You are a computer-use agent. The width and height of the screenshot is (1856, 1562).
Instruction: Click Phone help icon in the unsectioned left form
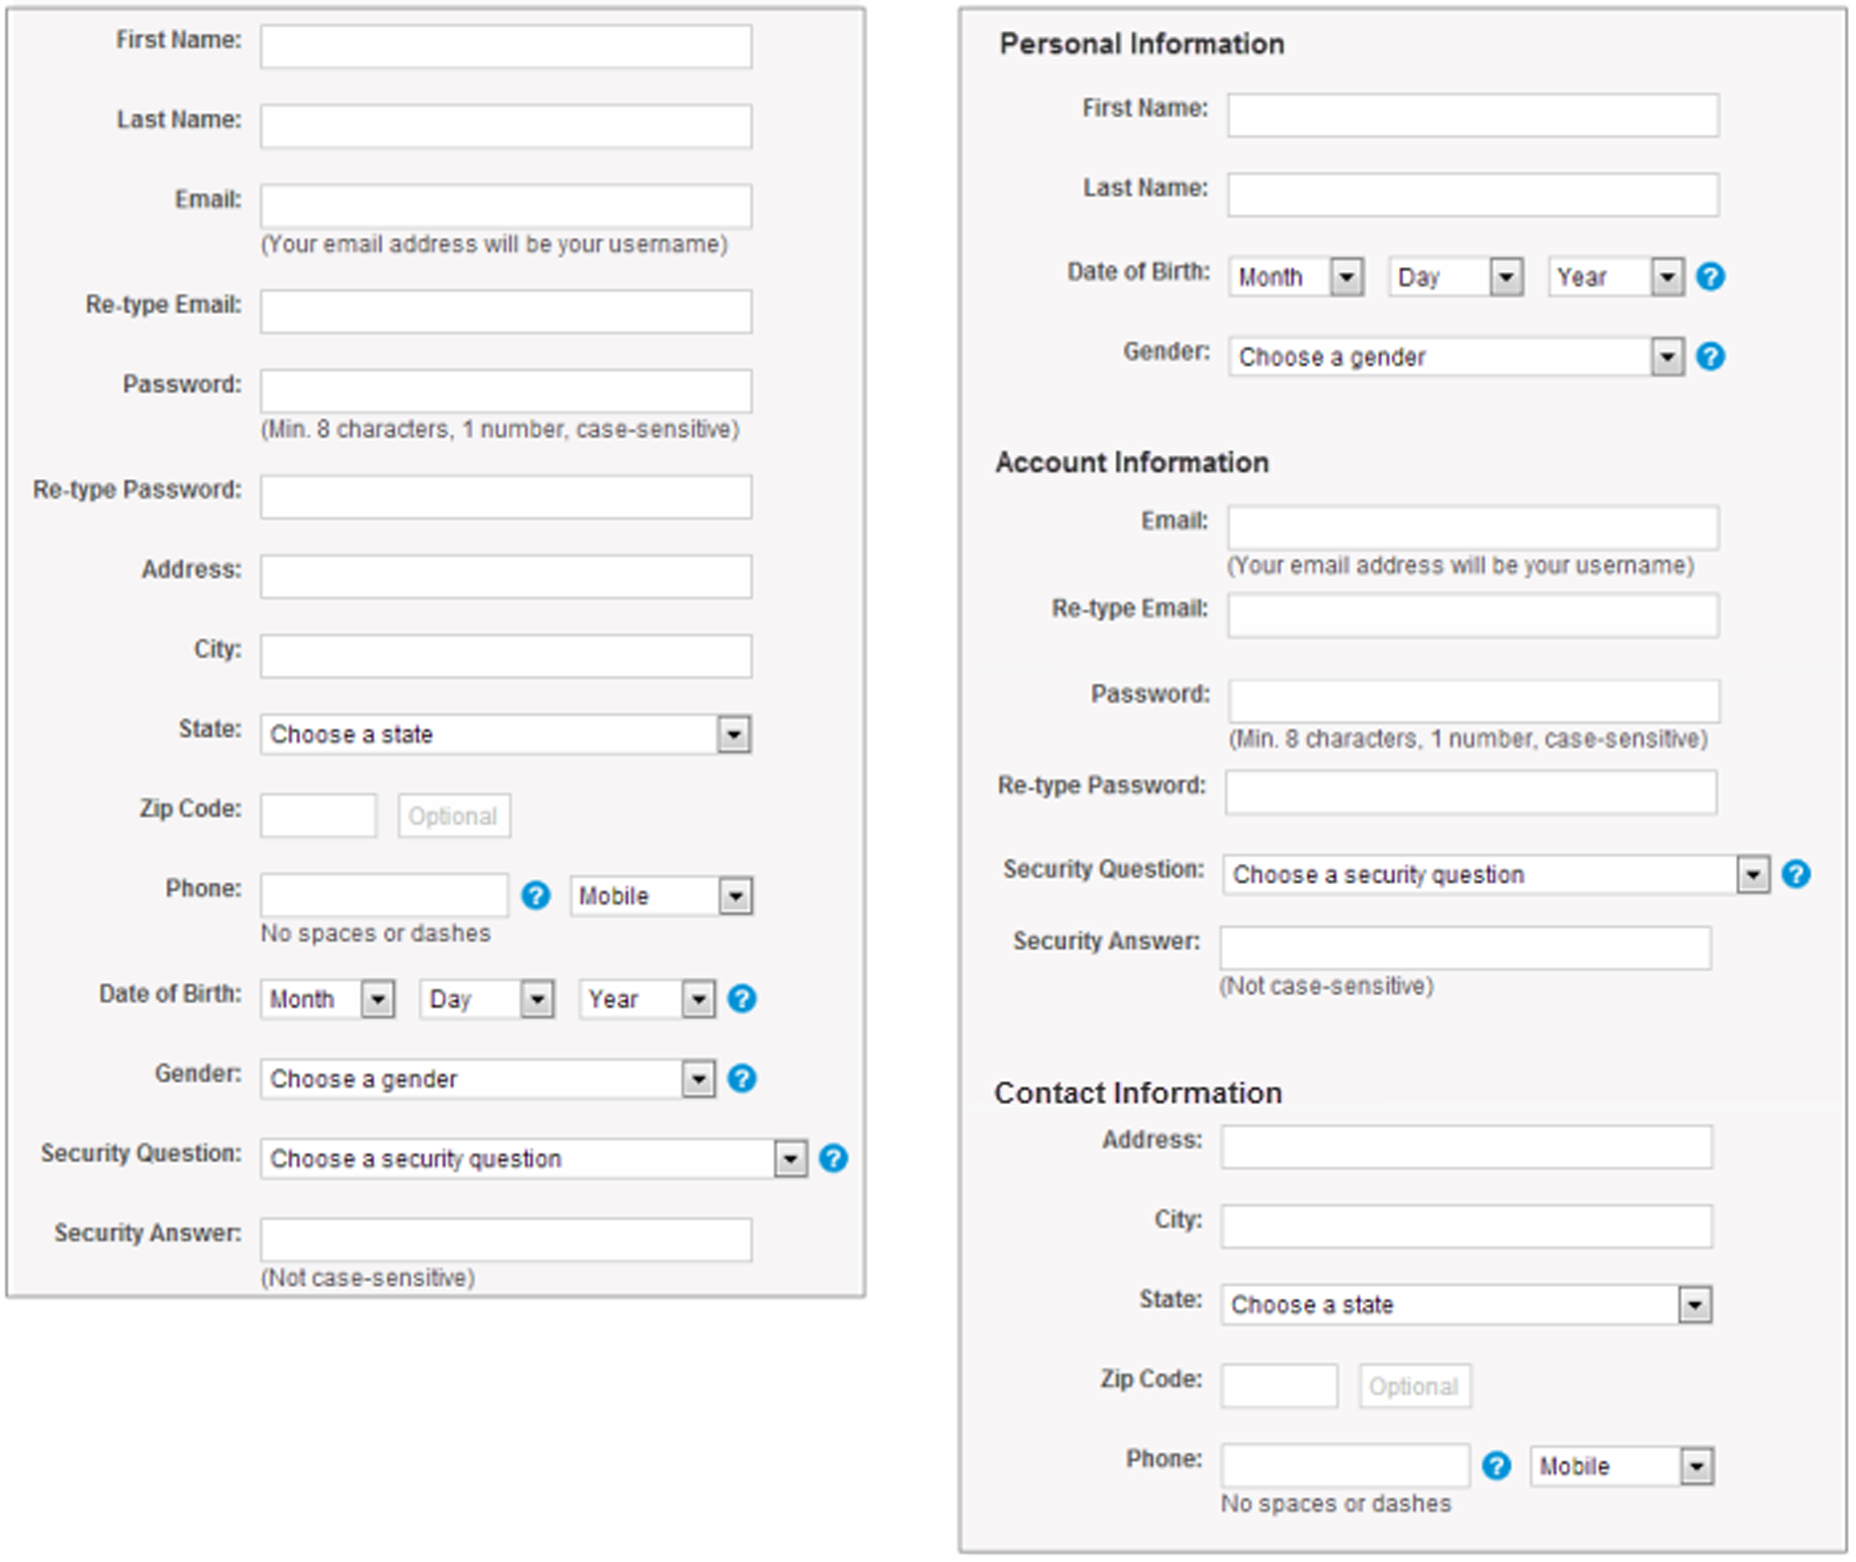(x=536, y=895)
